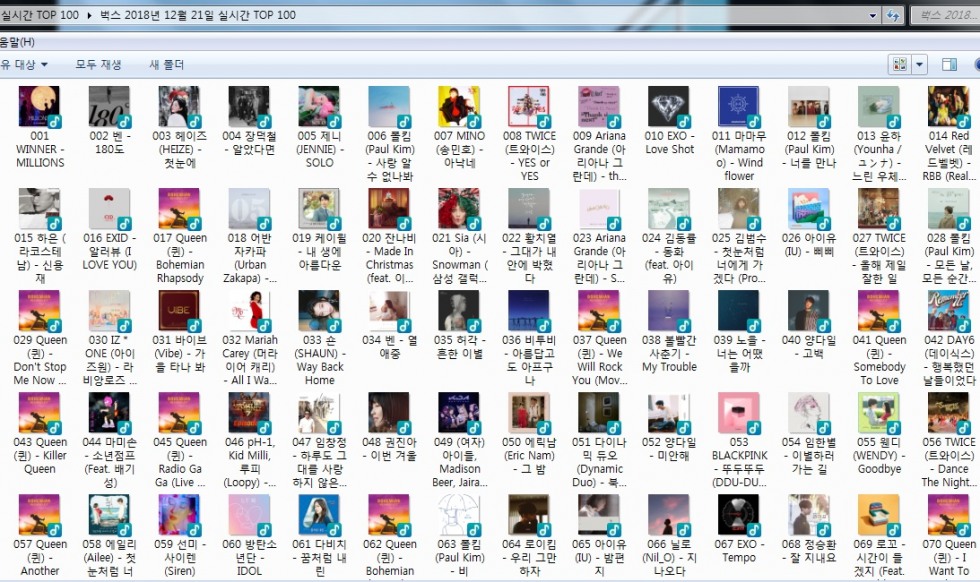The image size is (980, 582).
Task: Open the change view icon button
Action: coord(900,64)
